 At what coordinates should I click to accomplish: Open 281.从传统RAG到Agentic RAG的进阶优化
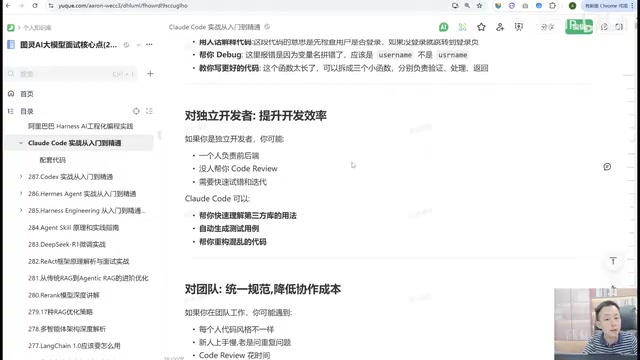point(88,278)
